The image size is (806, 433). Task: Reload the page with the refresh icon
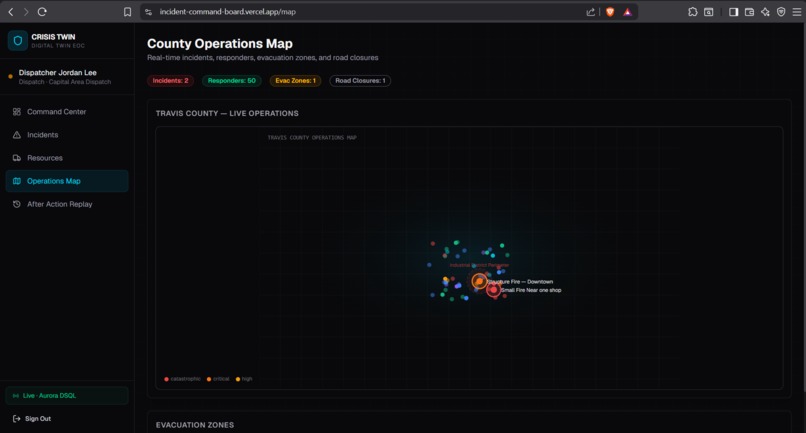[42, 12]
